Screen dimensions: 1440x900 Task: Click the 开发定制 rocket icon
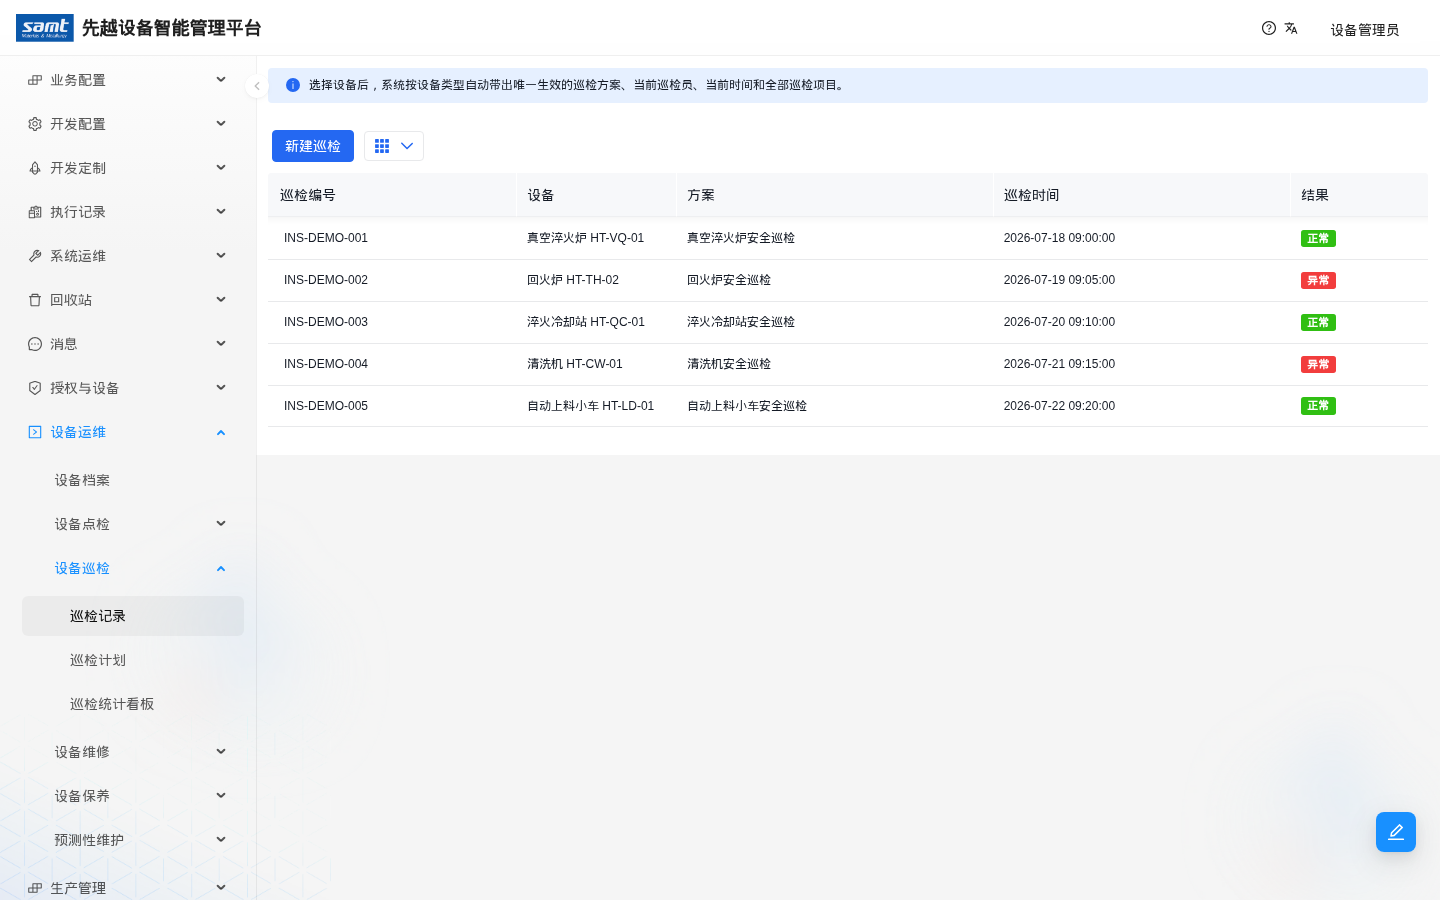click(x=35, y=168)
